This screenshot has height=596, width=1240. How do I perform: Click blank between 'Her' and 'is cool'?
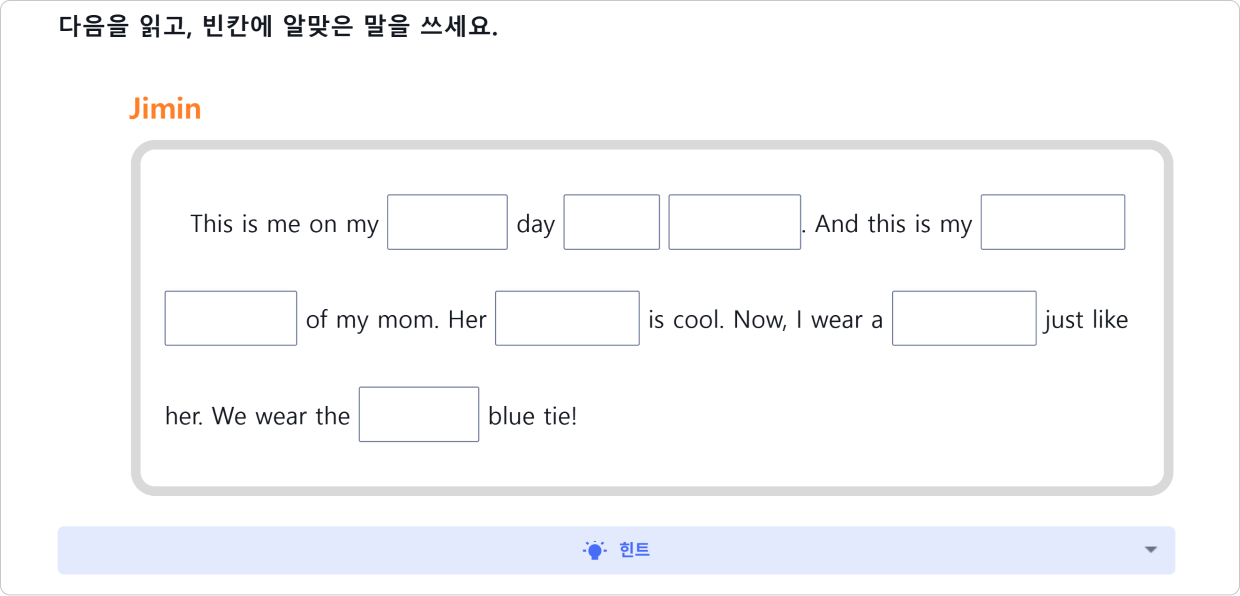pos(567,318)
